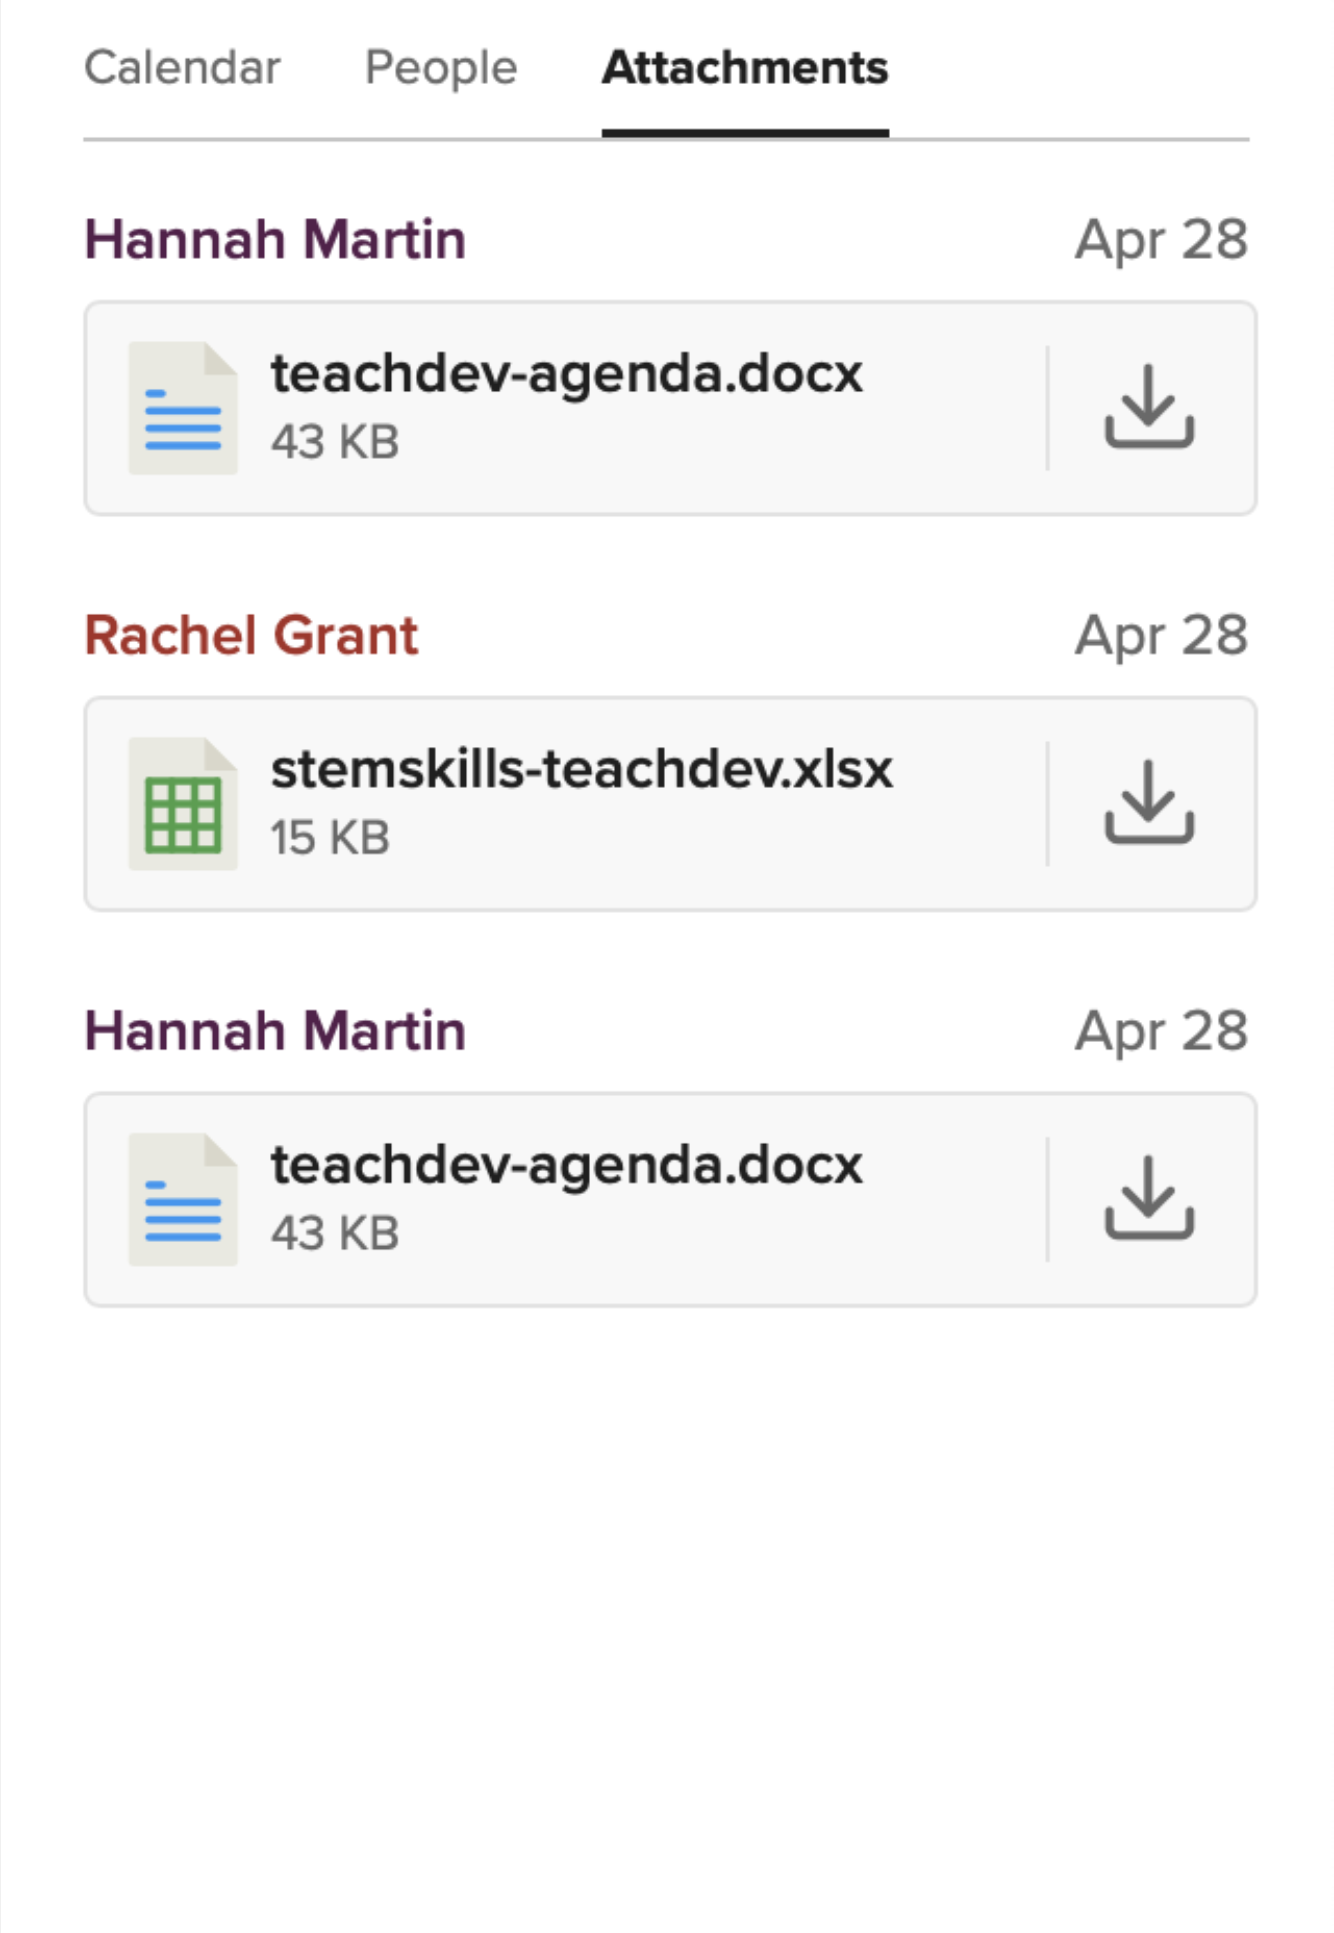
Task: Click download icon of the last teachdev-agenda.docx
Action: click(1149, 1198)
